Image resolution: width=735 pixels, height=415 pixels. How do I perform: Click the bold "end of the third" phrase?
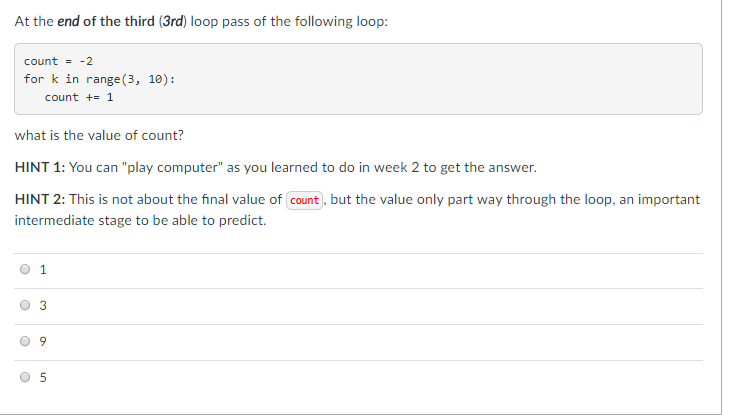[x=106, y=22]
